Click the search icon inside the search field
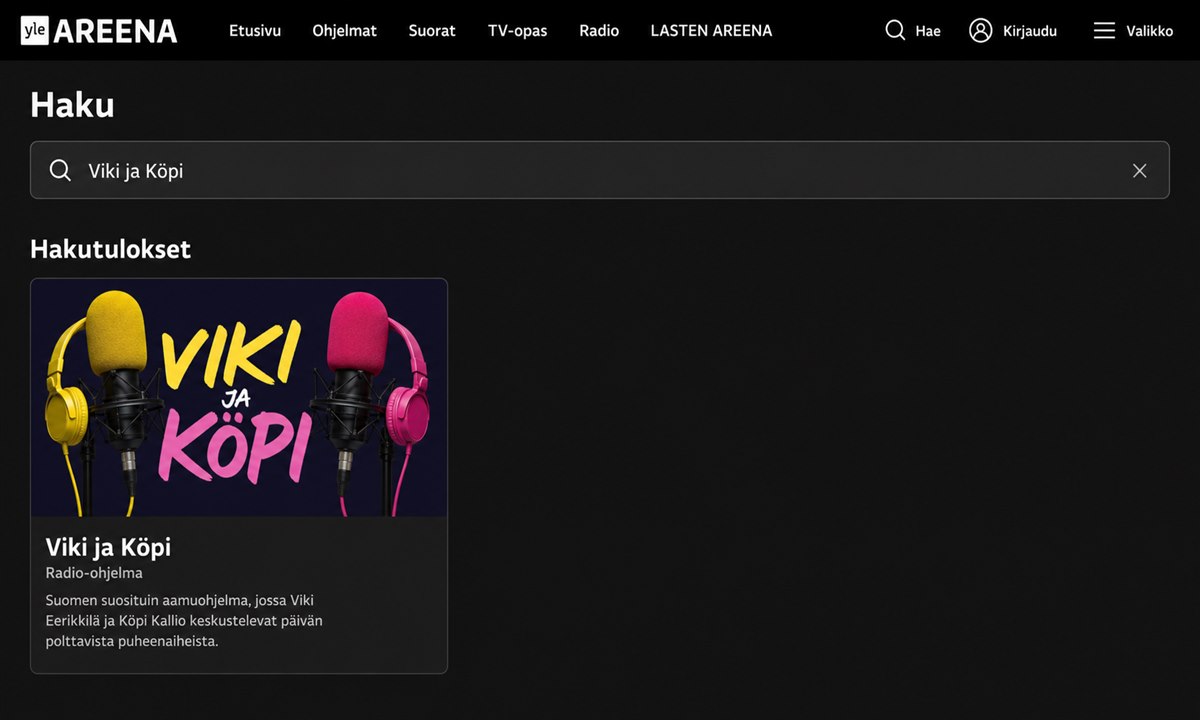This screenshot has width=1200, height=720. (x=60, y=170)
